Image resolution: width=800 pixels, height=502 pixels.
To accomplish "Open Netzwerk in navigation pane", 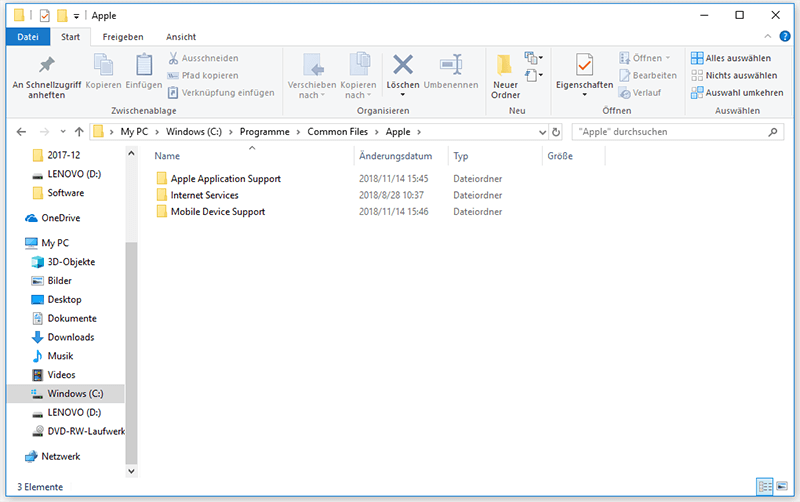I will tap(53, 457).
